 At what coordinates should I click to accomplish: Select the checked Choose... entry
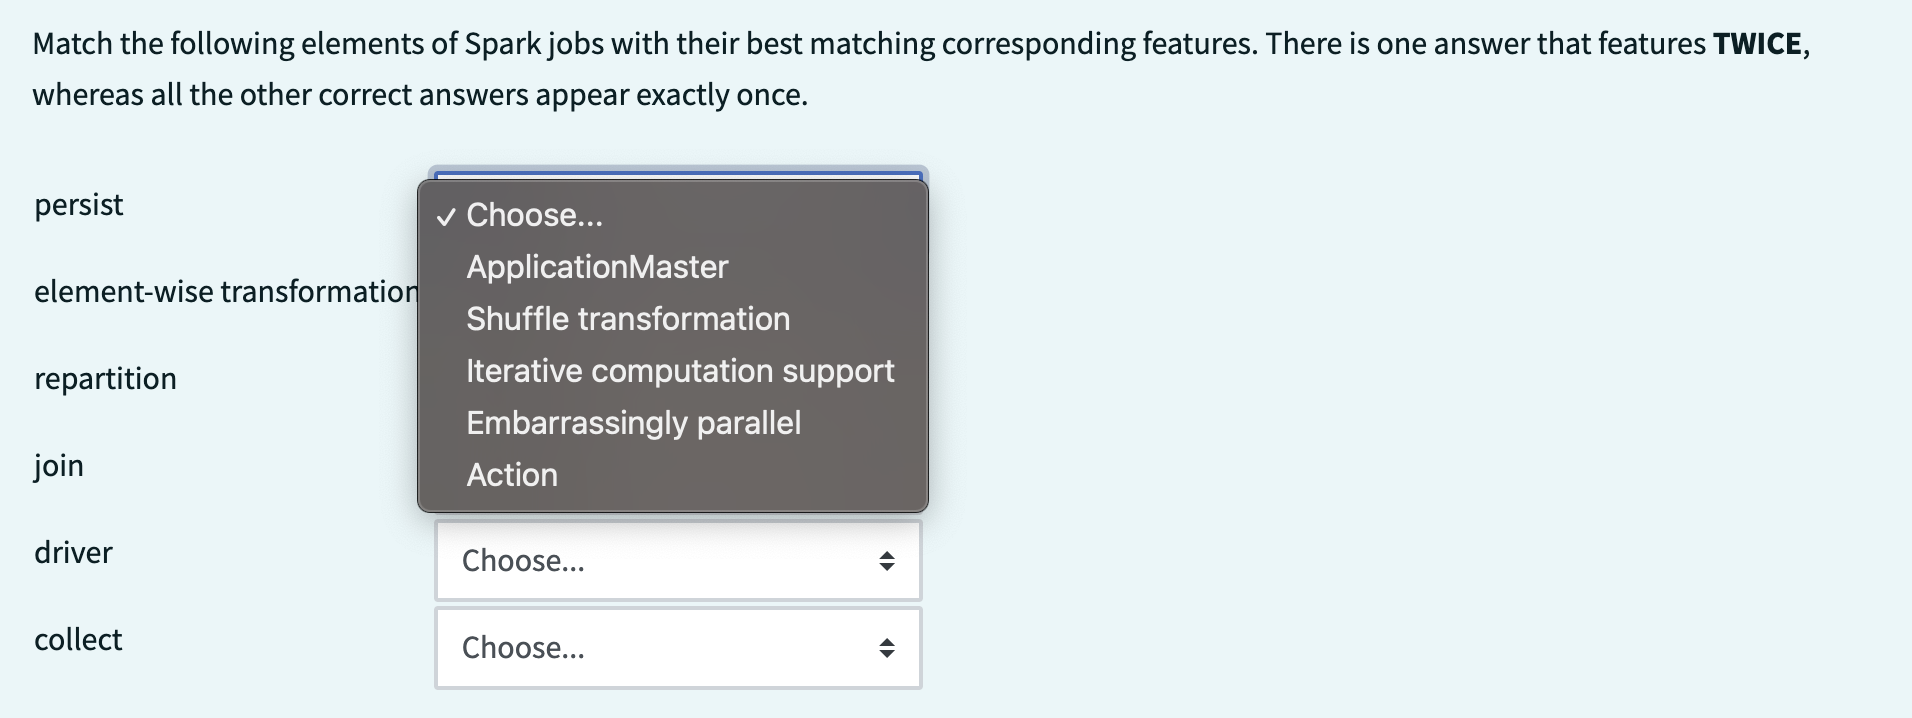click(534, 214)
